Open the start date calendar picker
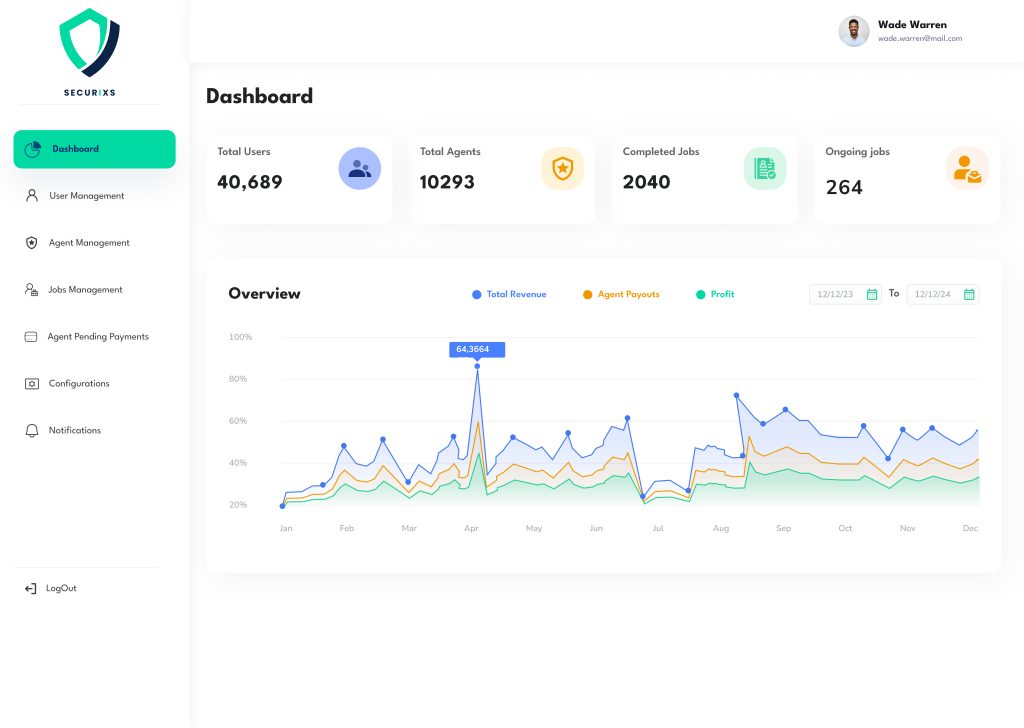Viewport: 1024px width, 728px height. tap(871, 295)
